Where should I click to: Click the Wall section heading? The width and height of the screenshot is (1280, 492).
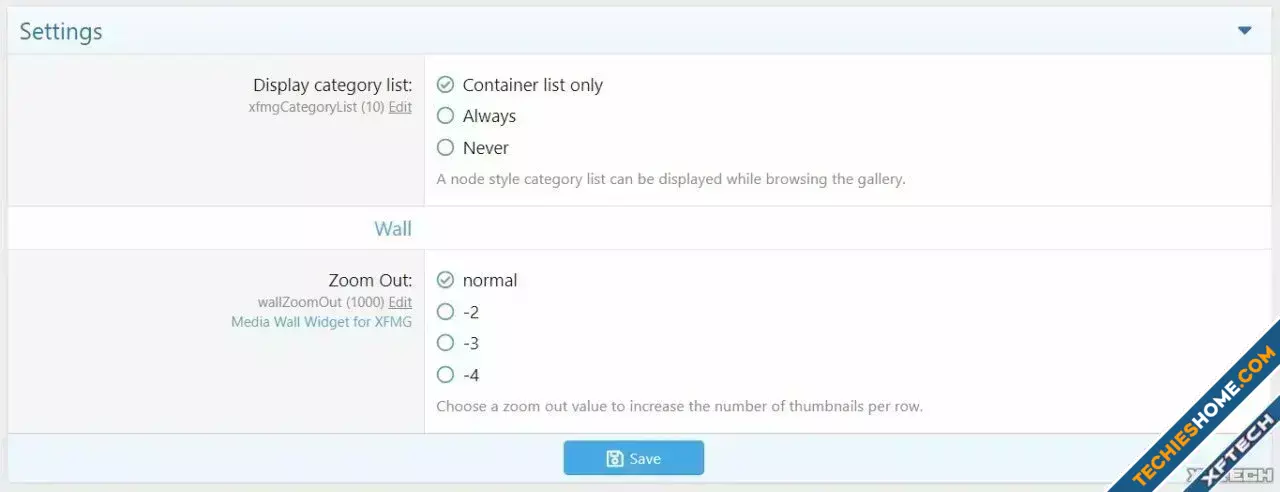pos(393,229)
